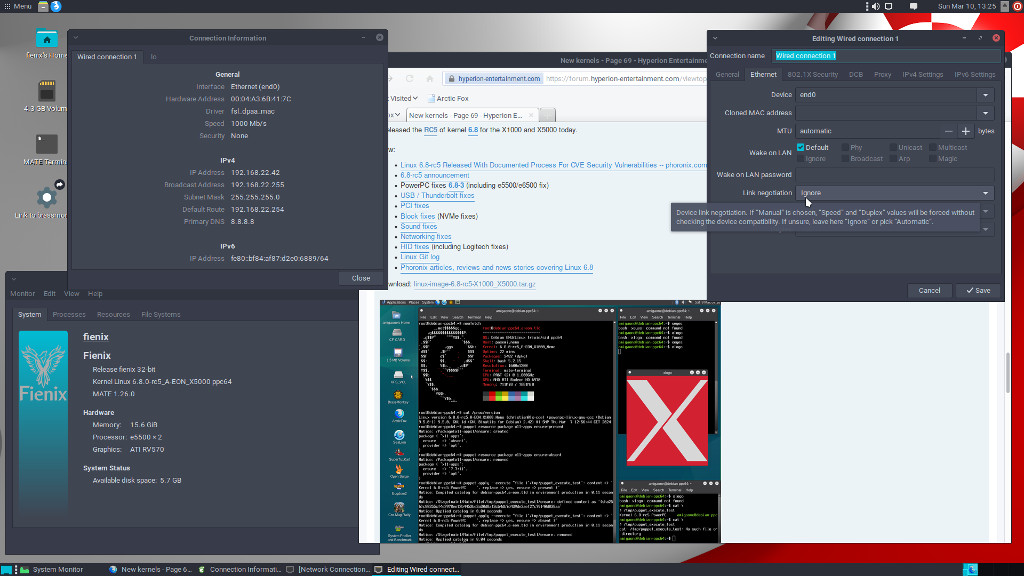Screen dimensions: 1024x576
Task: Open the Most Visited bookmarks dropdown
Action: [404, 99]
